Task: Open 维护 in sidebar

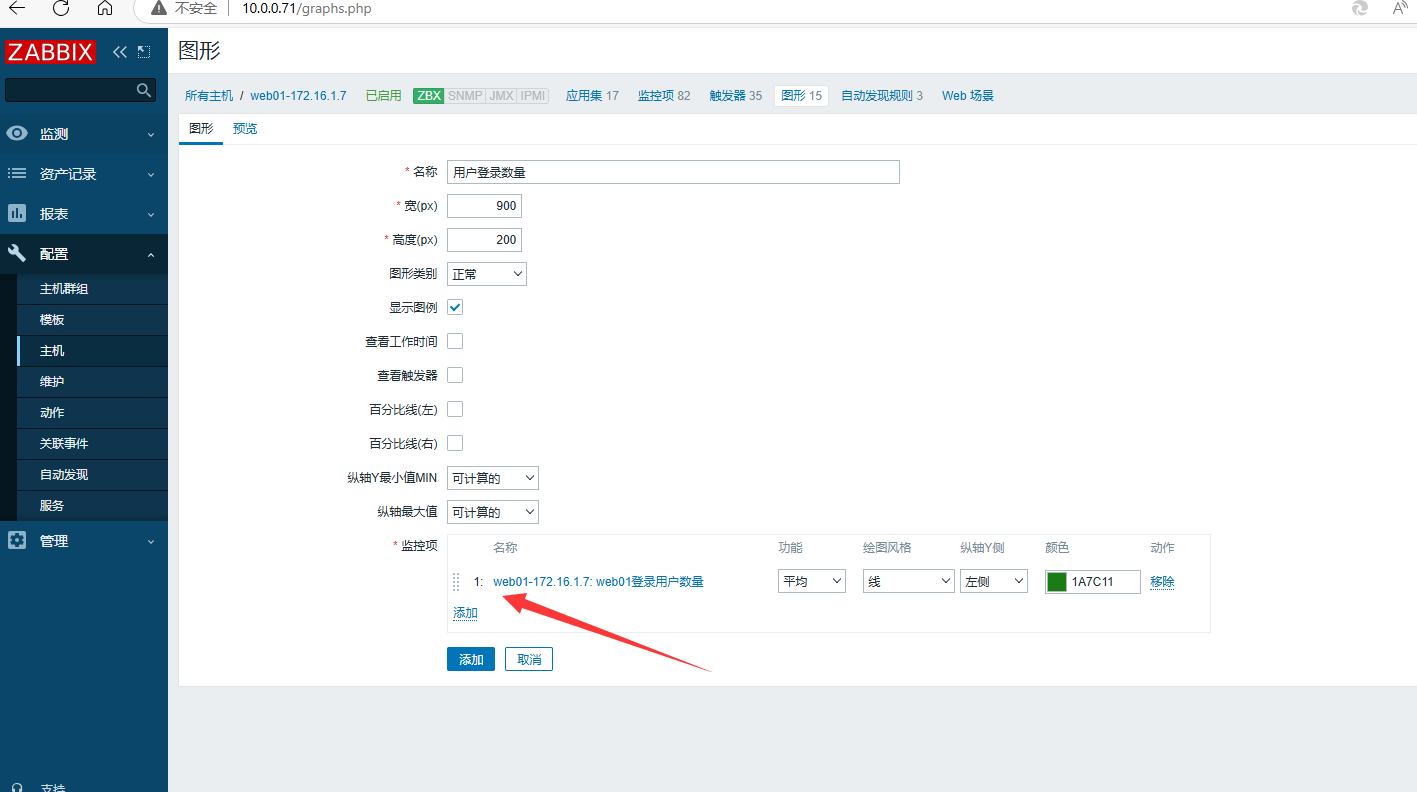Action: tap(52, 382)
